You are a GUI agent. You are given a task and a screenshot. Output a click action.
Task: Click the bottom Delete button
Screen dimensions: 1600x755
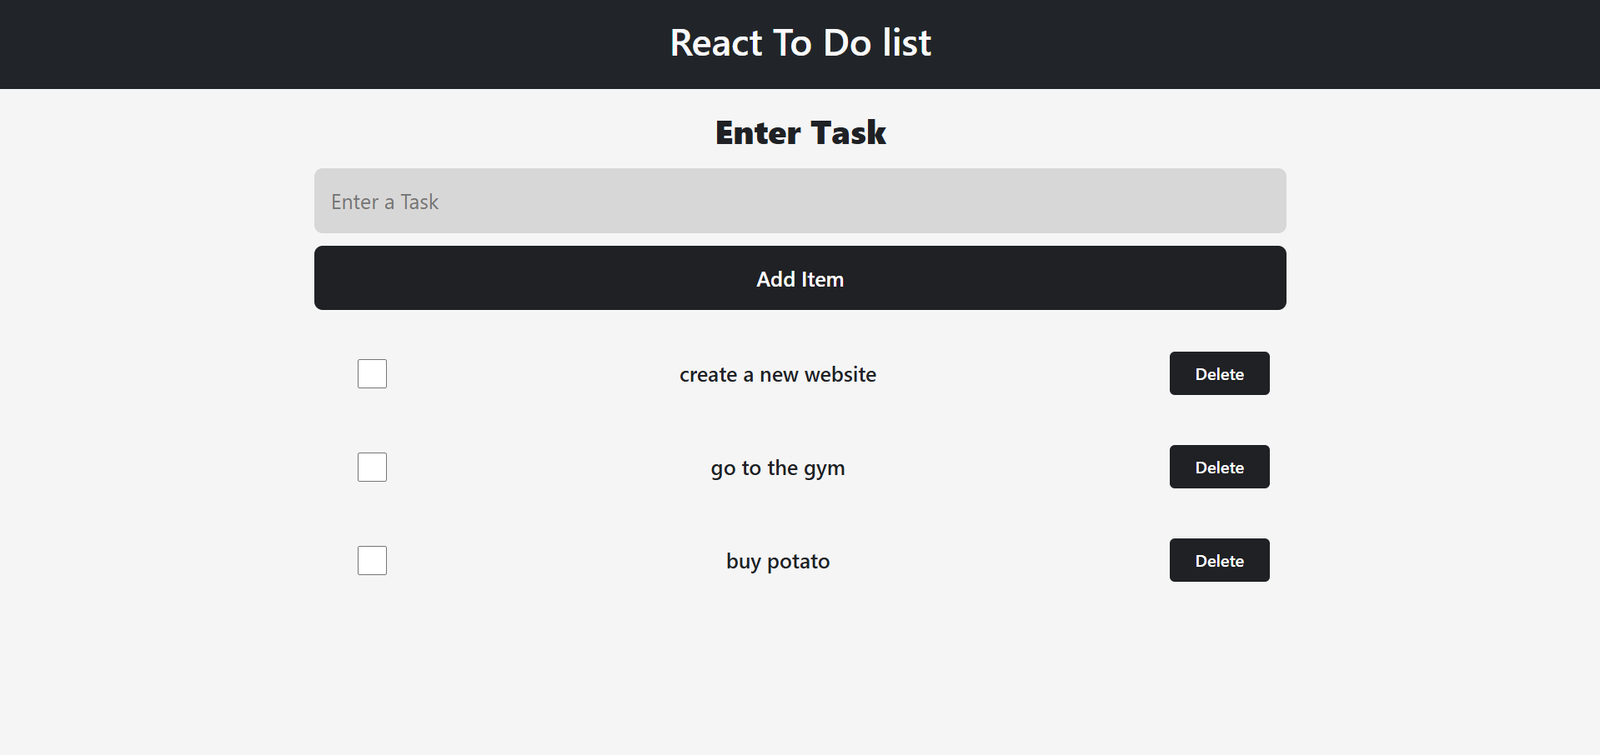pos(1219,561)
